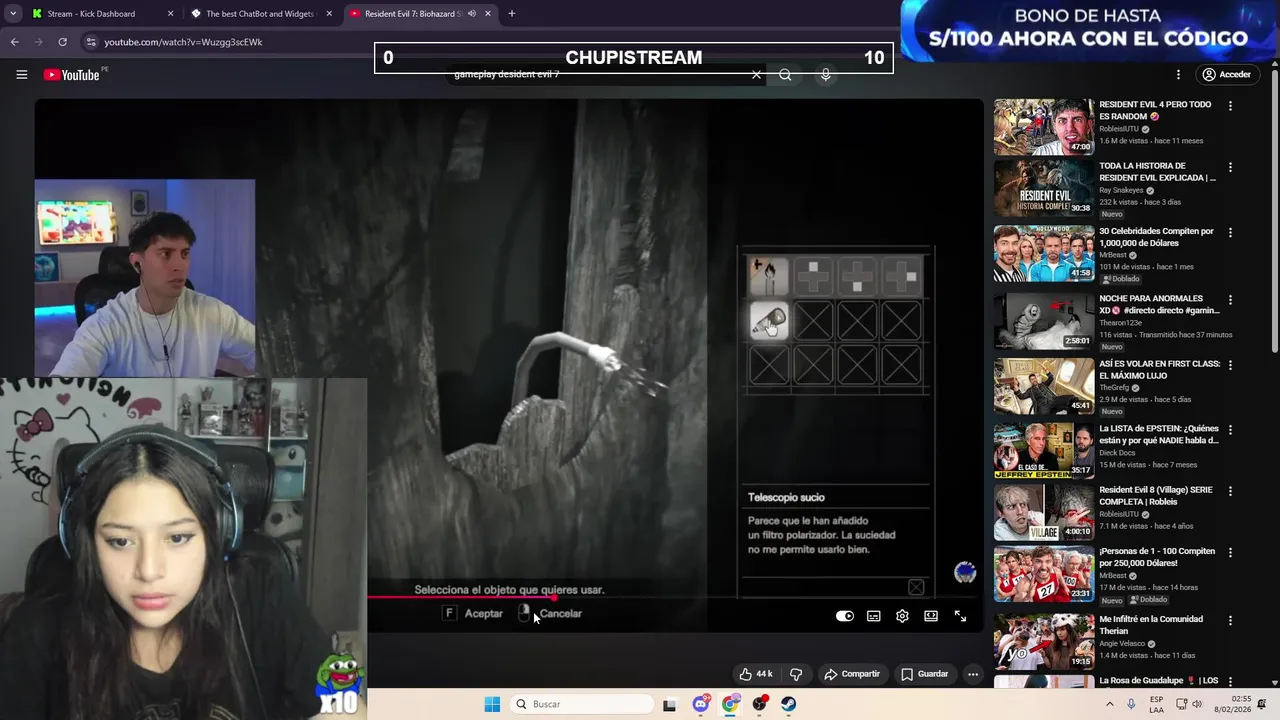Reload the page in Chrome
Viewport: 1280px width, 720px height.
click(x=62, y=42)
